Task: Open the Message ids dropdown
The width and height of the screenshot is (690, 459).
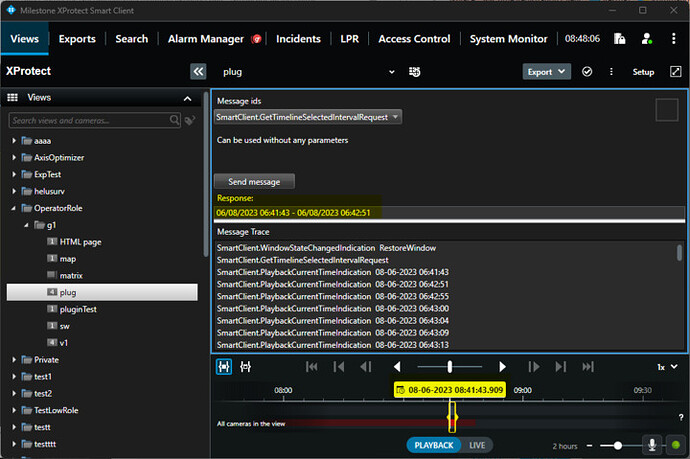Action: pyautogui.click(x=308, y=117)
